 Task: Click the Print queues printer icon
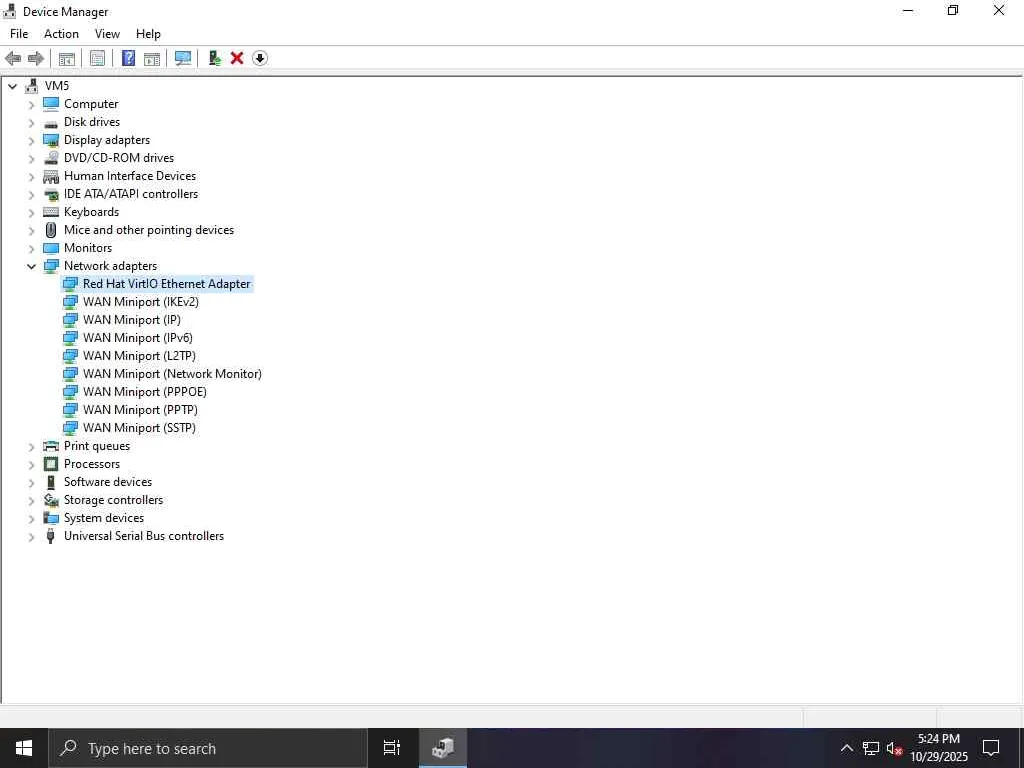[x=51, y=446]
